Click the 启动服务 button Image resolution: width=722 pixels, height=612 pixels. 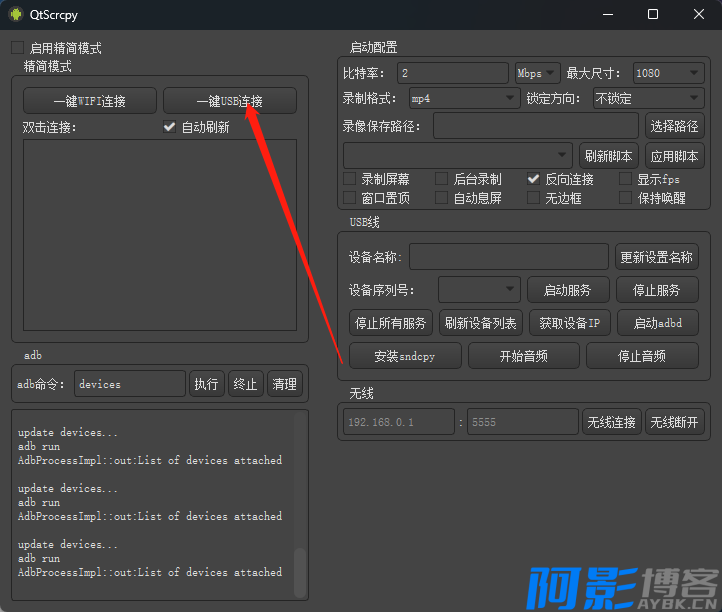coord(568,290)
